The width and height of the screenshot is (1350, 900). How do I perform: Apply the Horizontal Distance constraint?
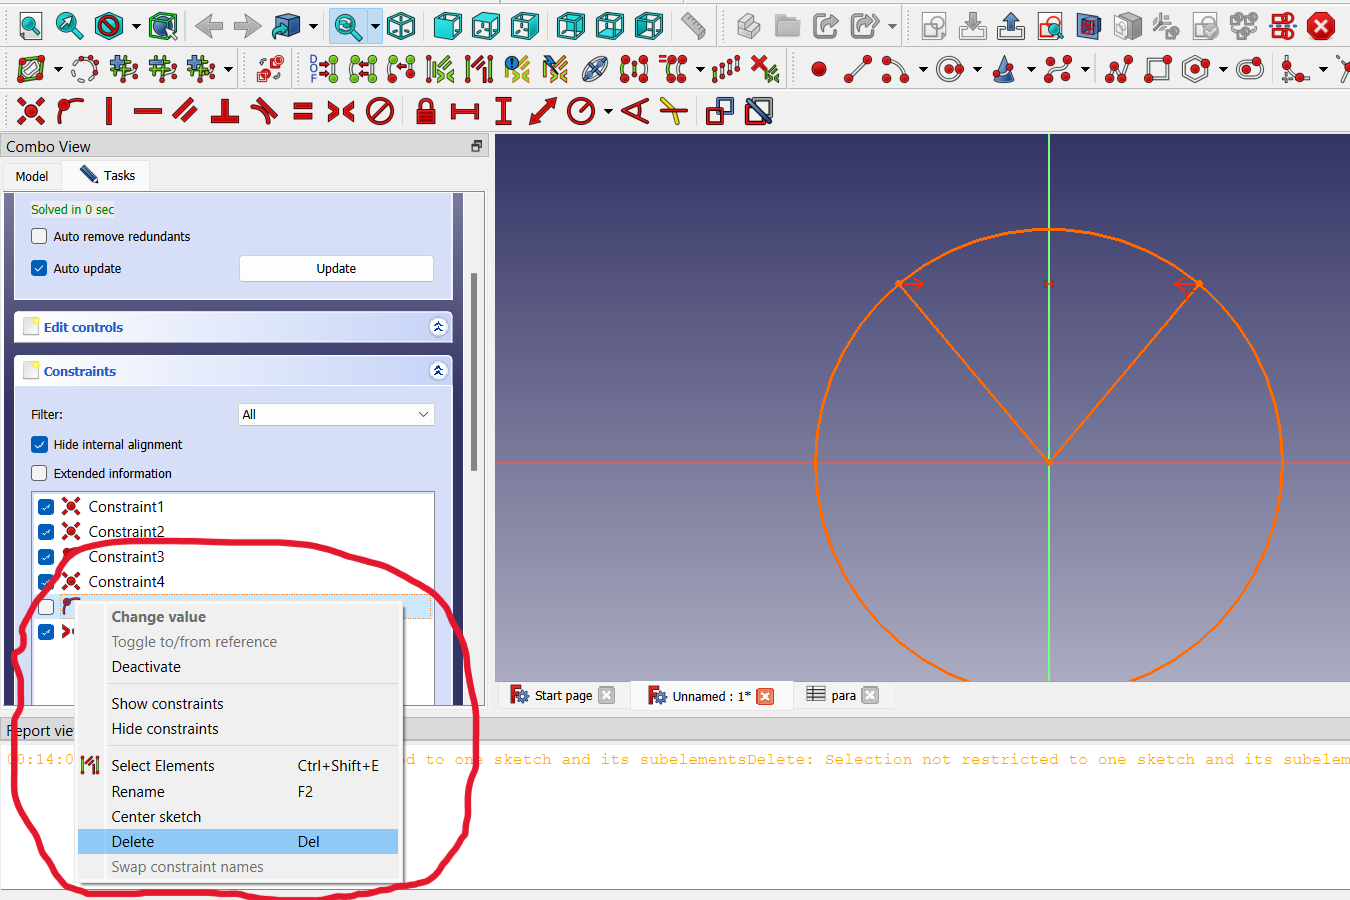tap(465, 110)
